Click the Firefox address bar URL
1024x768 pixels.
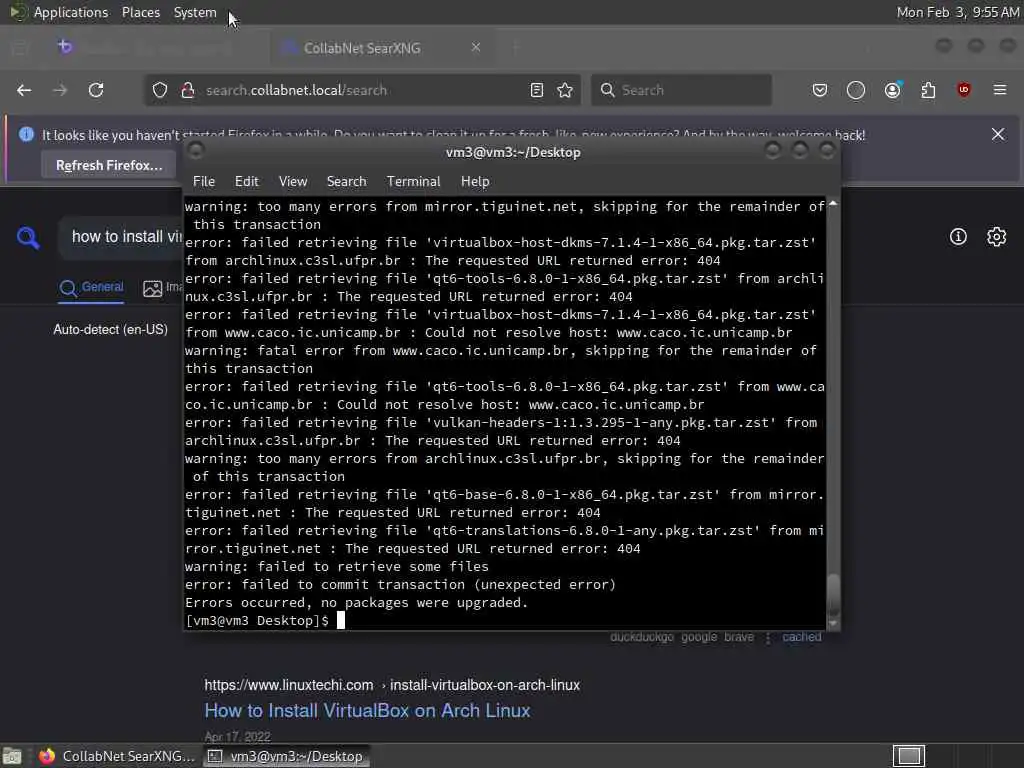click(296, 90)
